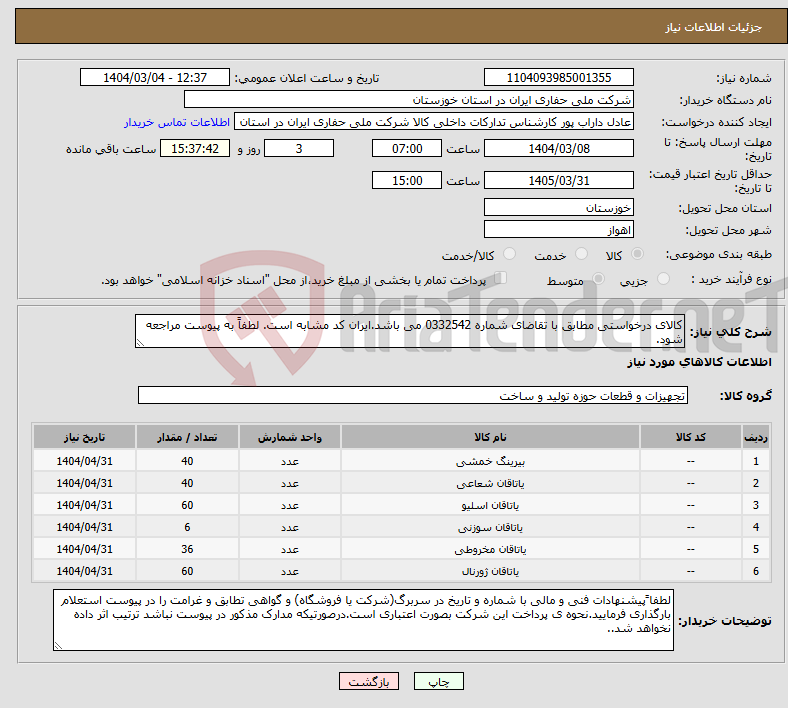The image size is (788, 708).
Task: Click the شهر محل تحویل field
Action: [x=558, y=229]
